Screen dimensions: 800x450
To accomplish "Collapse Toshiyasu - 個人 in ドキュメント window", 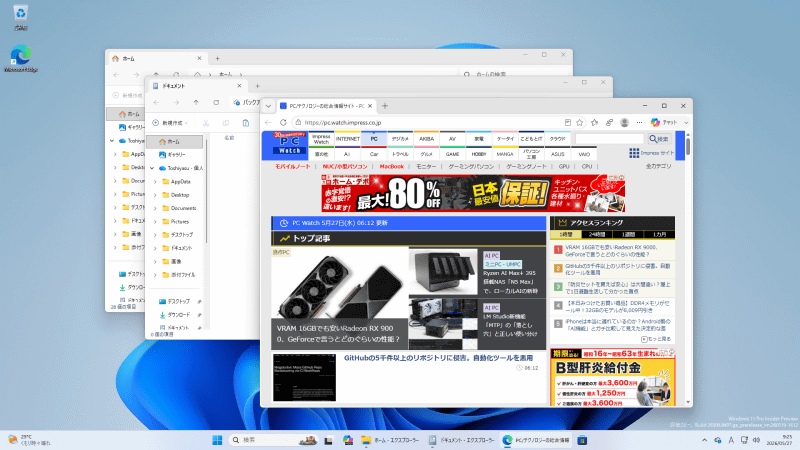I will (152, 168).
